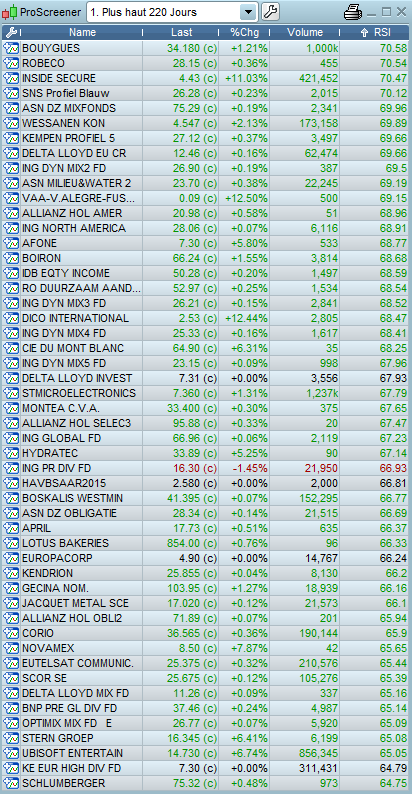Select the EUTELSAT COMMUNIC. name
Image resolution: width=412 pixels, height=794 pixels.
(x=78, y=663)
